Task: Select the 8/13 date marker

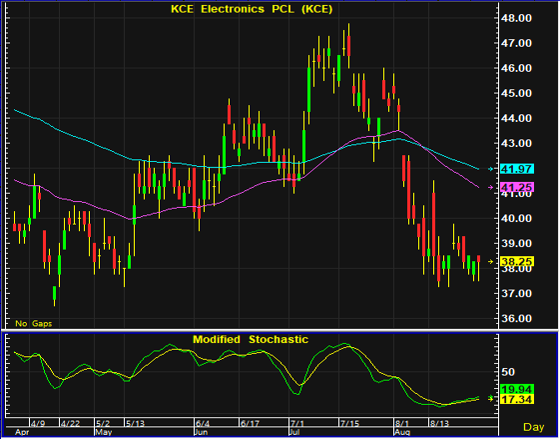Action: pyautogui.click(x=439, y=424)
